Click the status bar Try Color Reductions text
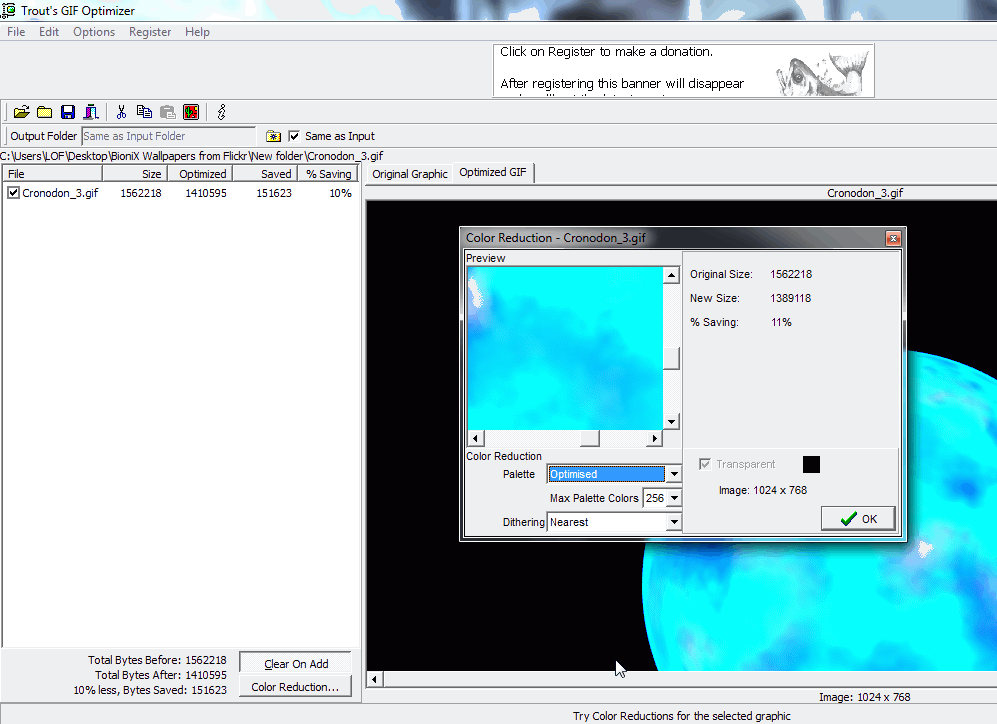This screenshot has width=997, height=724. [682, 716]
